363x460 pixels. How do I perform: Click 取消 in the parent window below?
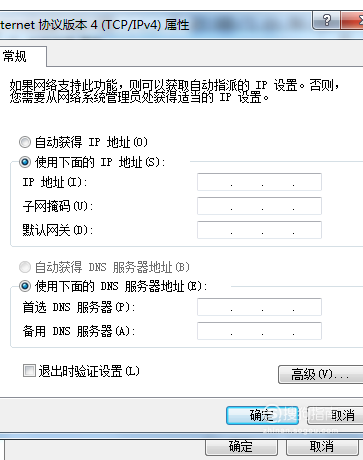coord(322,447)
